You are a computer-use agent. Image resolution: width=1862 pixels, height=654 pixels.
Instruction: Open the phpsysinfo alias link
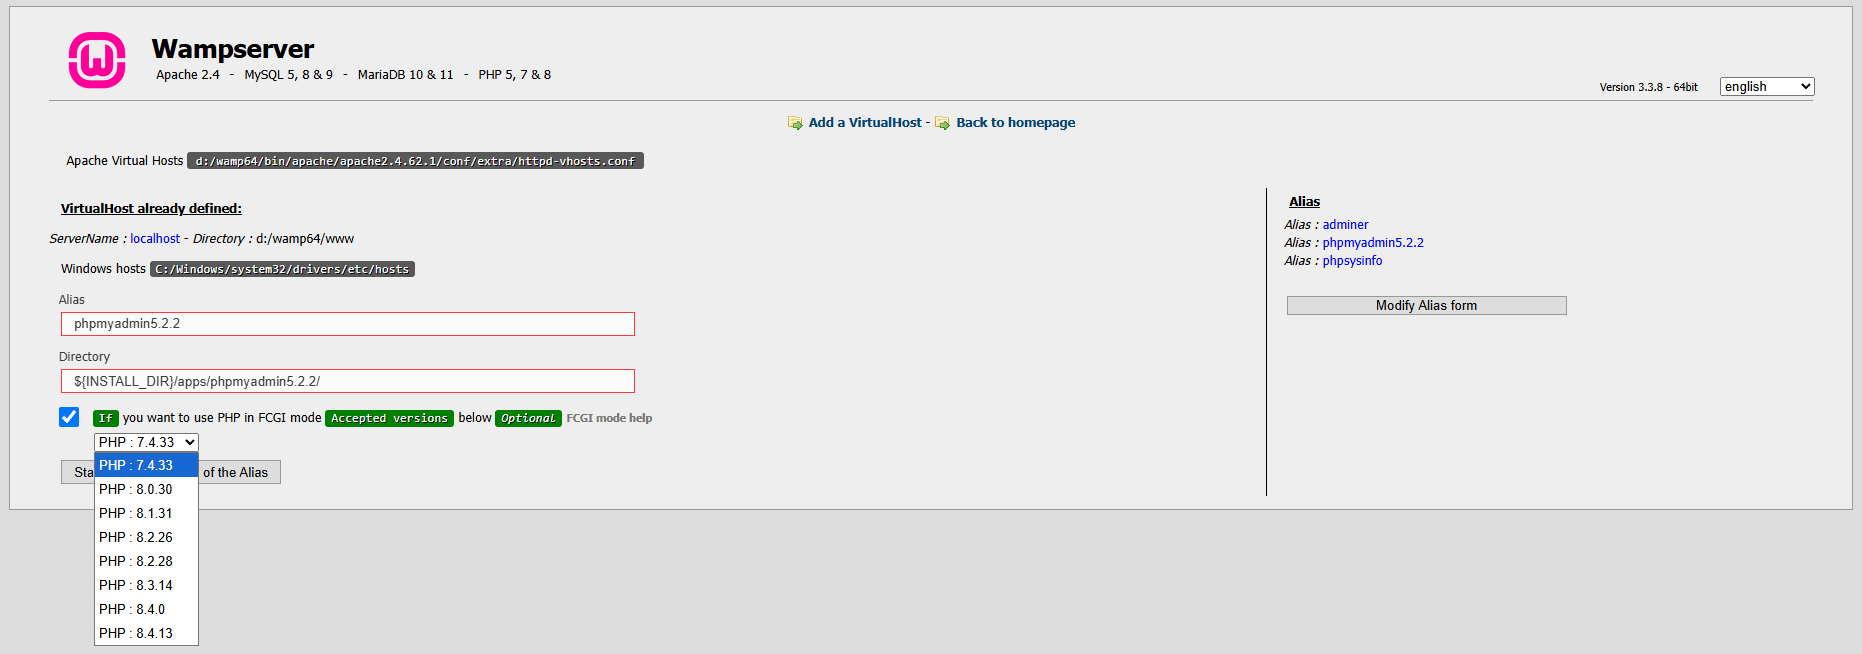click(x=1352, y=261)
